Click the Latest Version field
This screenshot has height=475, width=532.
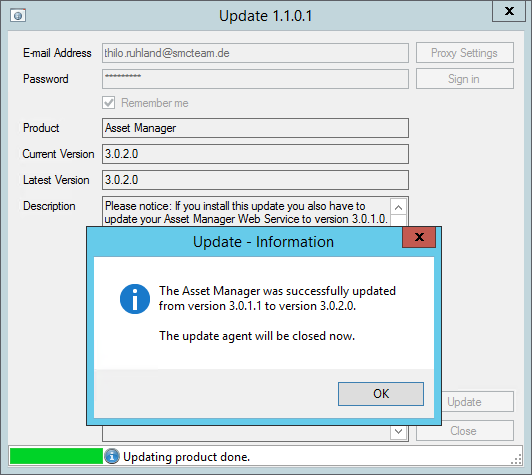click(255, 180)
